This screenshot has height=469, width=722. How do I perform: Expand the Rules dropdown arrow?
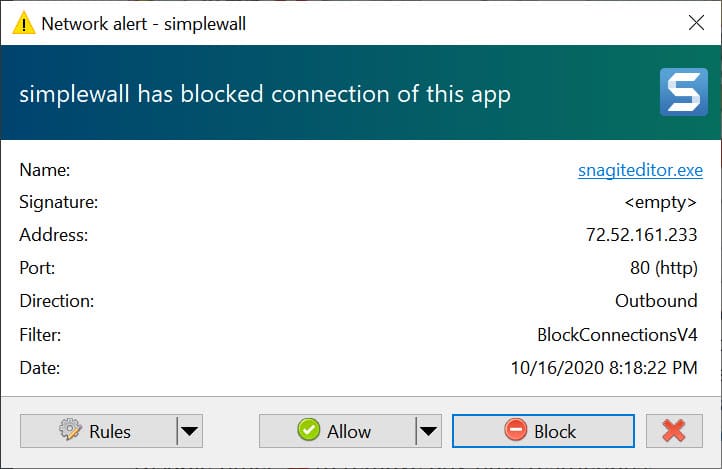pos(190,431)
